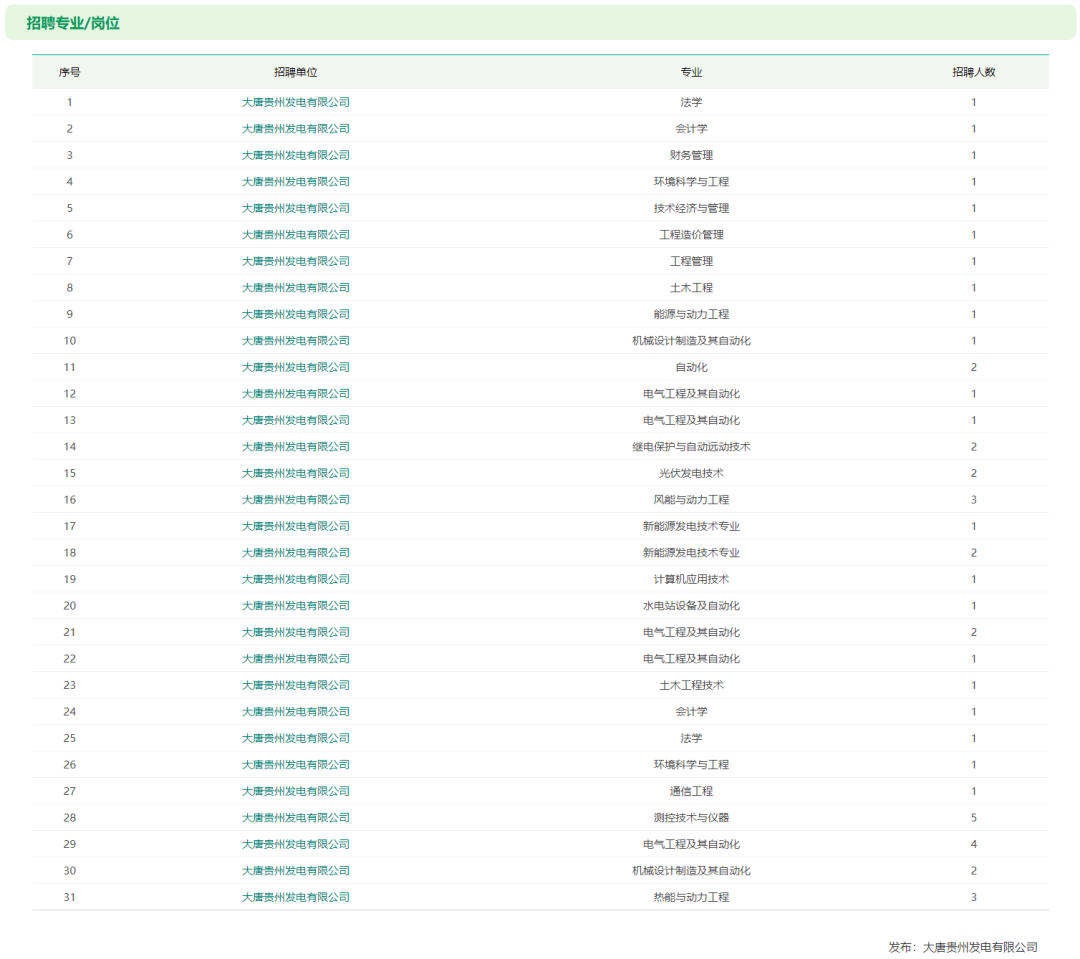
Task: Open company link in row 16
Action: 295,499
